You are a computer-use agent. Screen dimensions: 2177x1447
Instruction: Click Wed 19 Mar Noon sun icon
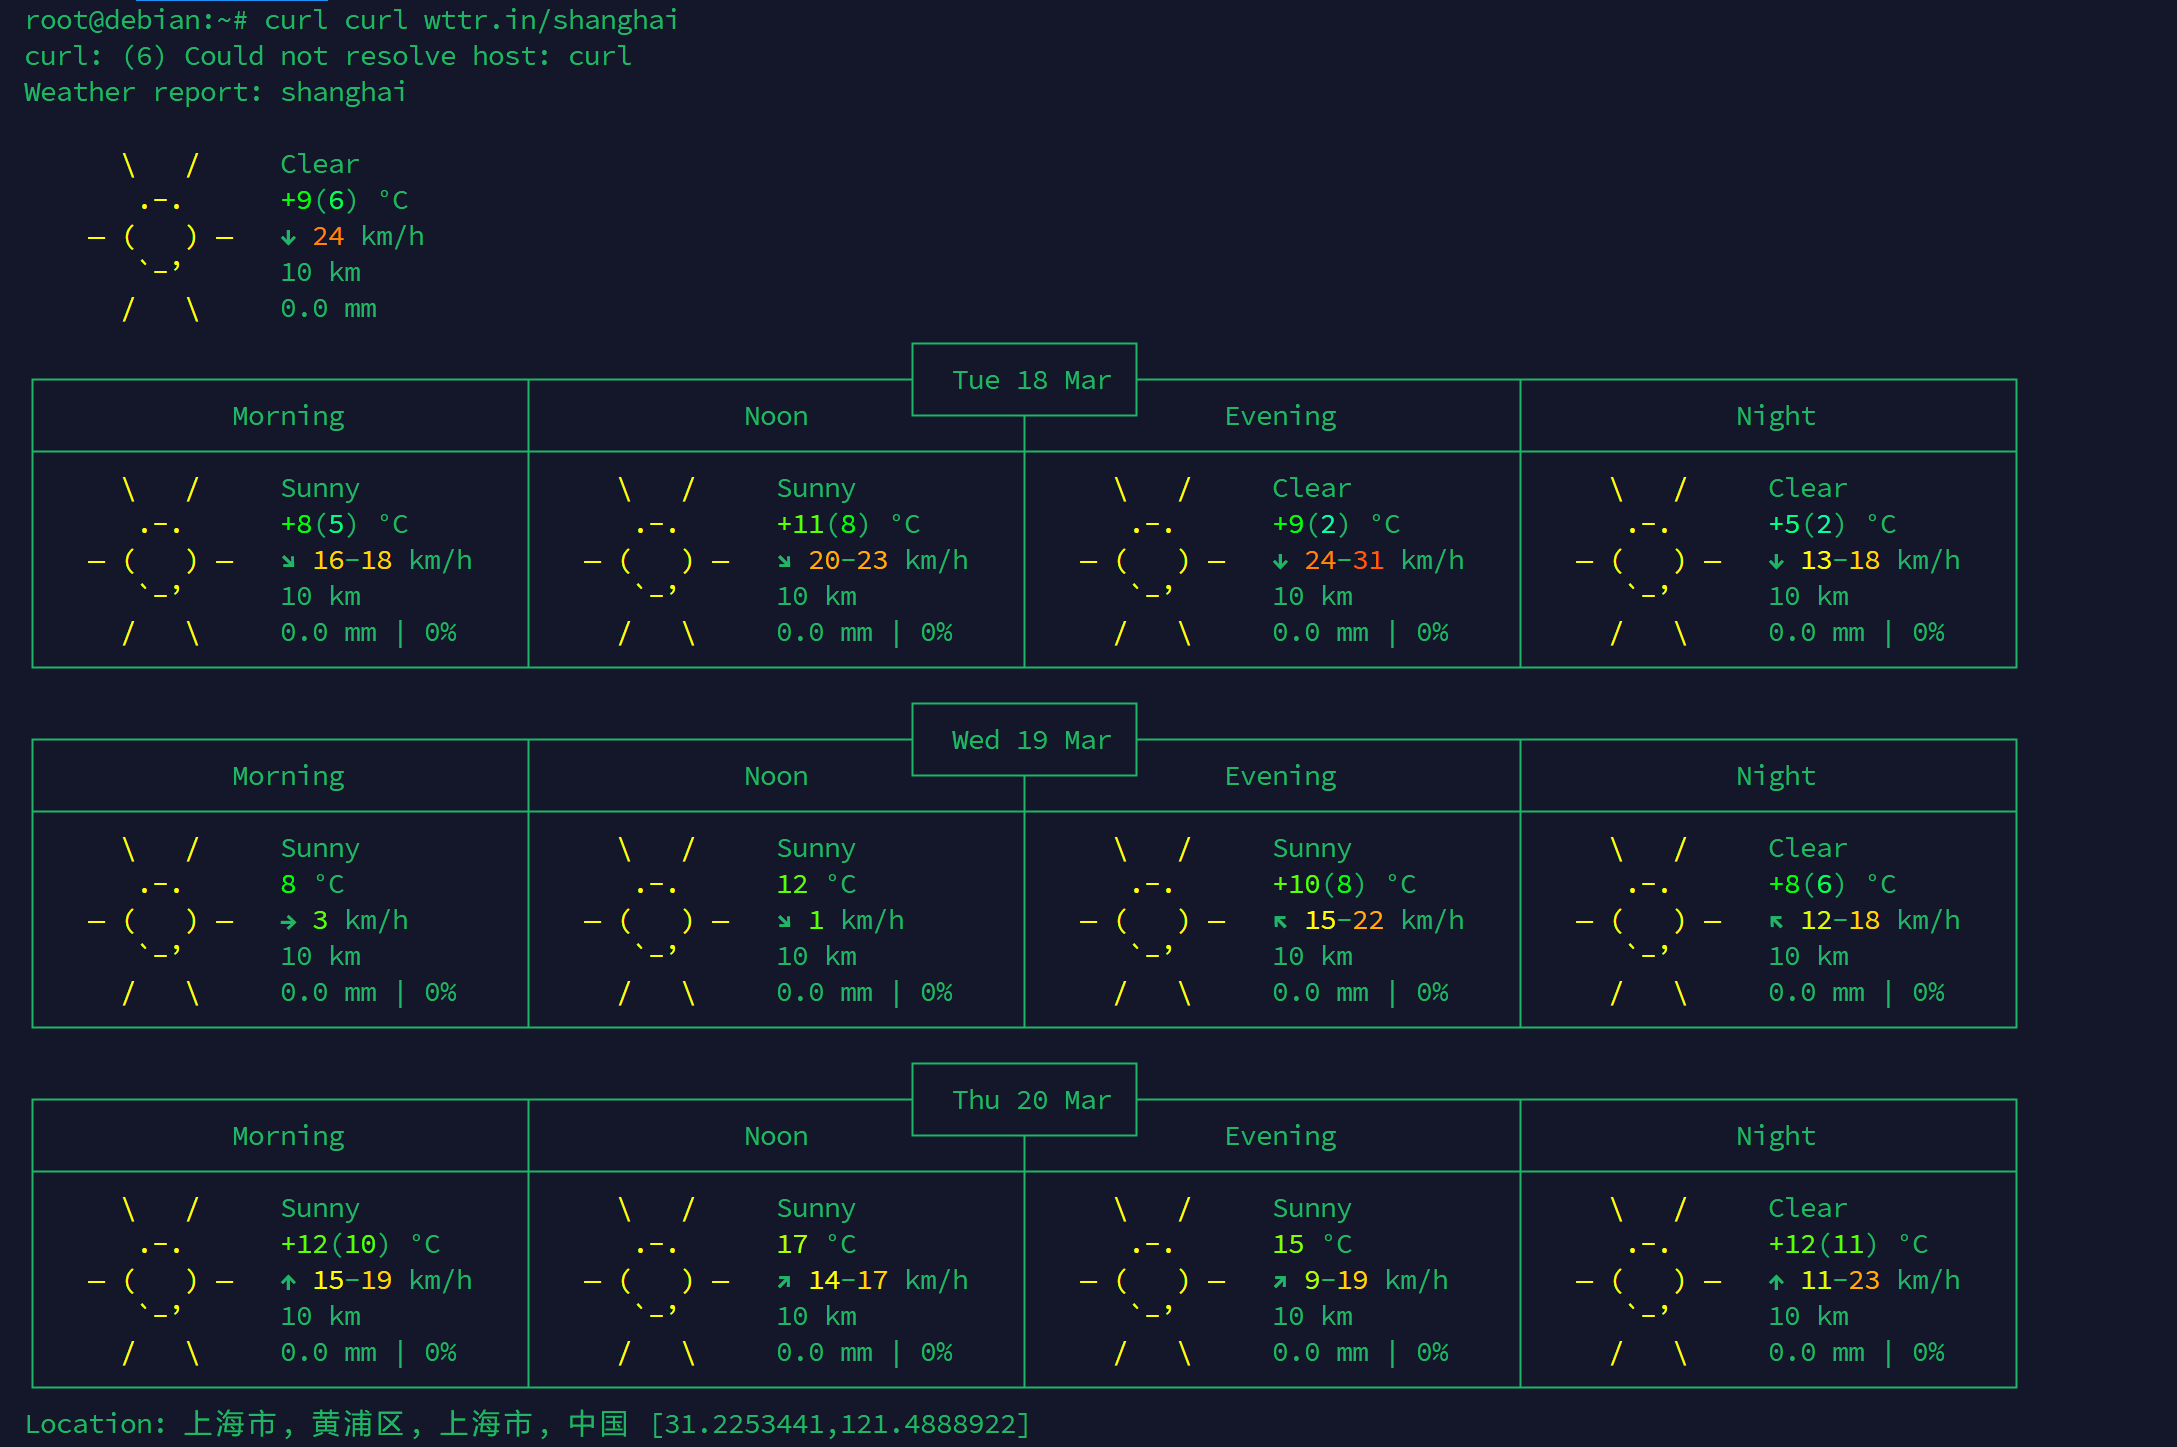coord(656,921)
